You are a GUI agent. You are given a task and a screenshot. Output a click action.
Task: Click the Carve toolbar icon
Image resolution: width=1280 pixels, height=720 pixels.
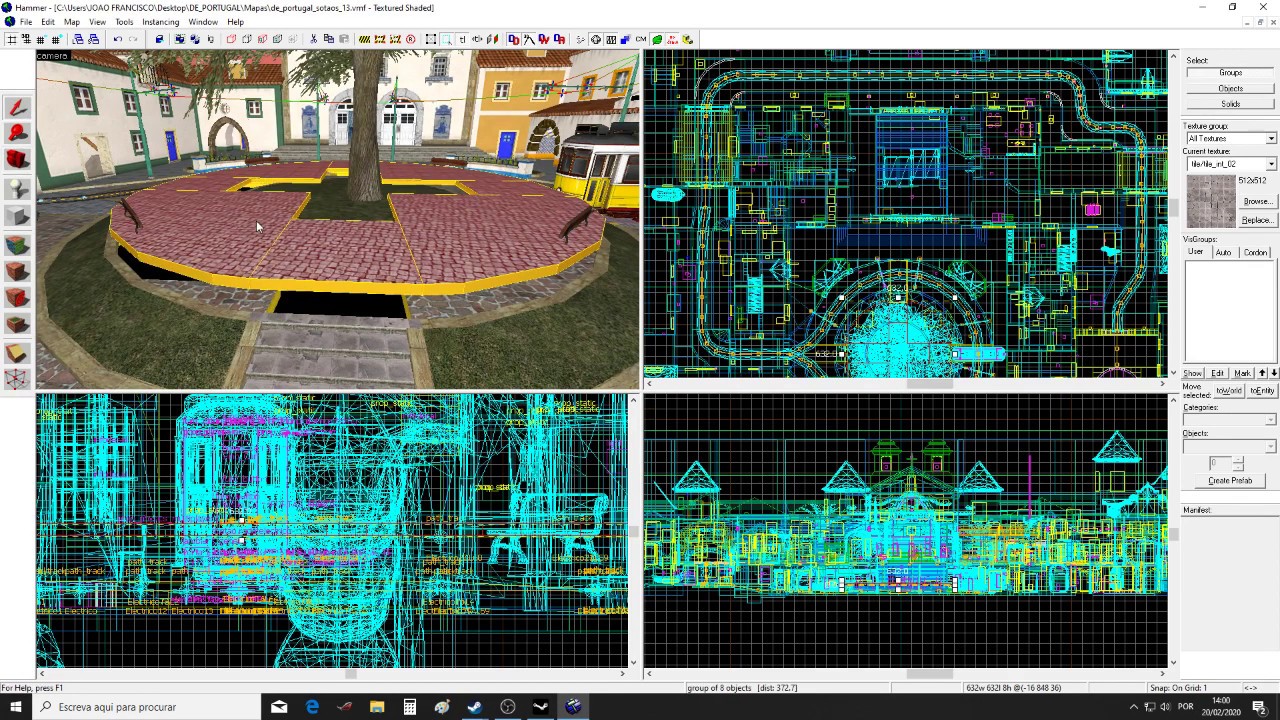click(159, 40)
